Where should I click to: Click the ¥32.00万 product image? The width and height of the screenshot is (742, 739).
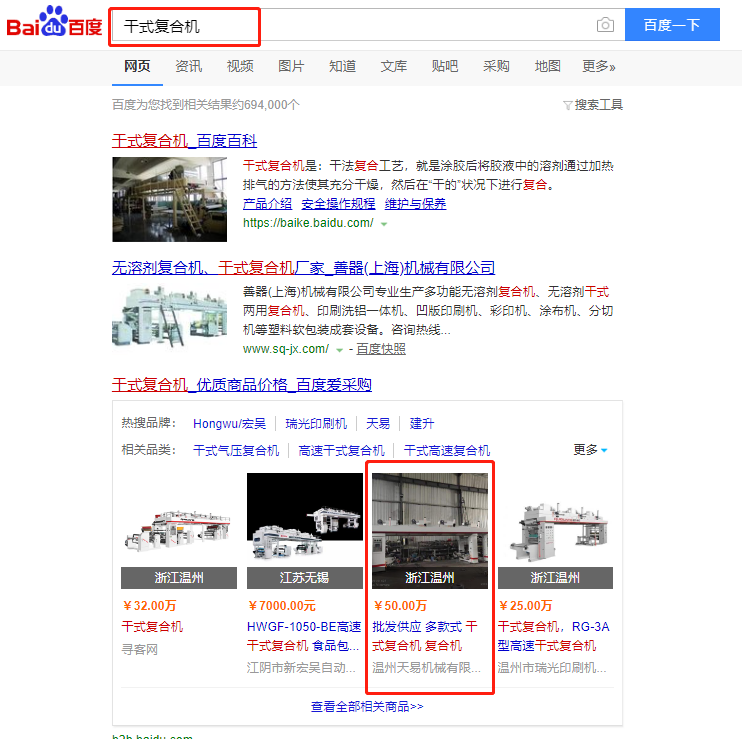coord(179,531)
